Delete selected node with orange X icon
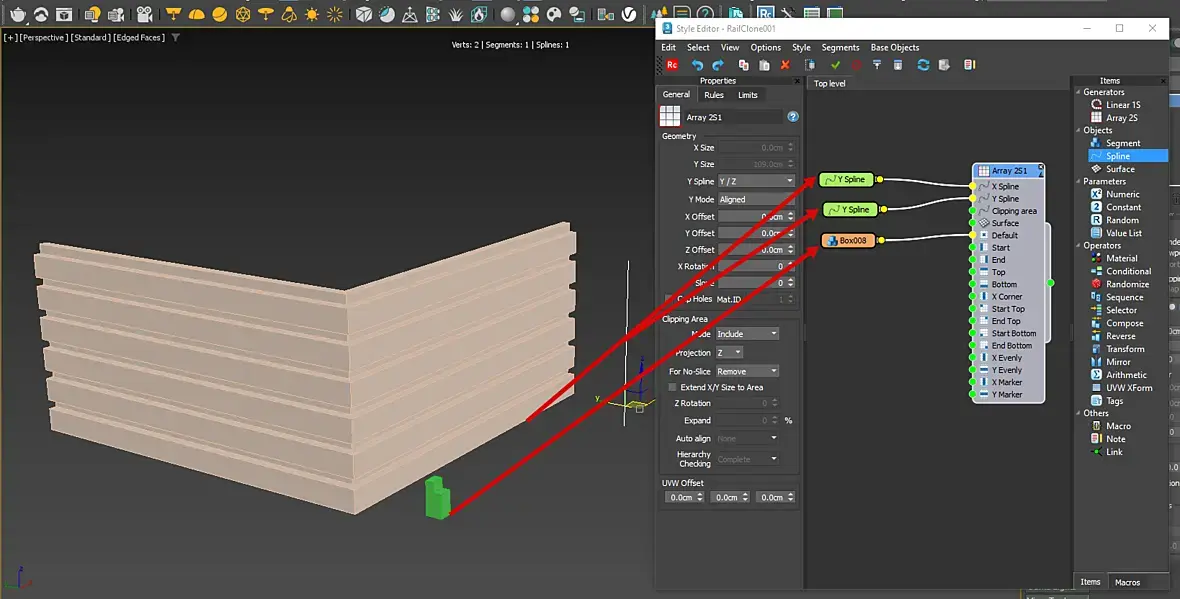Viewport: 1180px width, 599px height. (x=785, y=65)
